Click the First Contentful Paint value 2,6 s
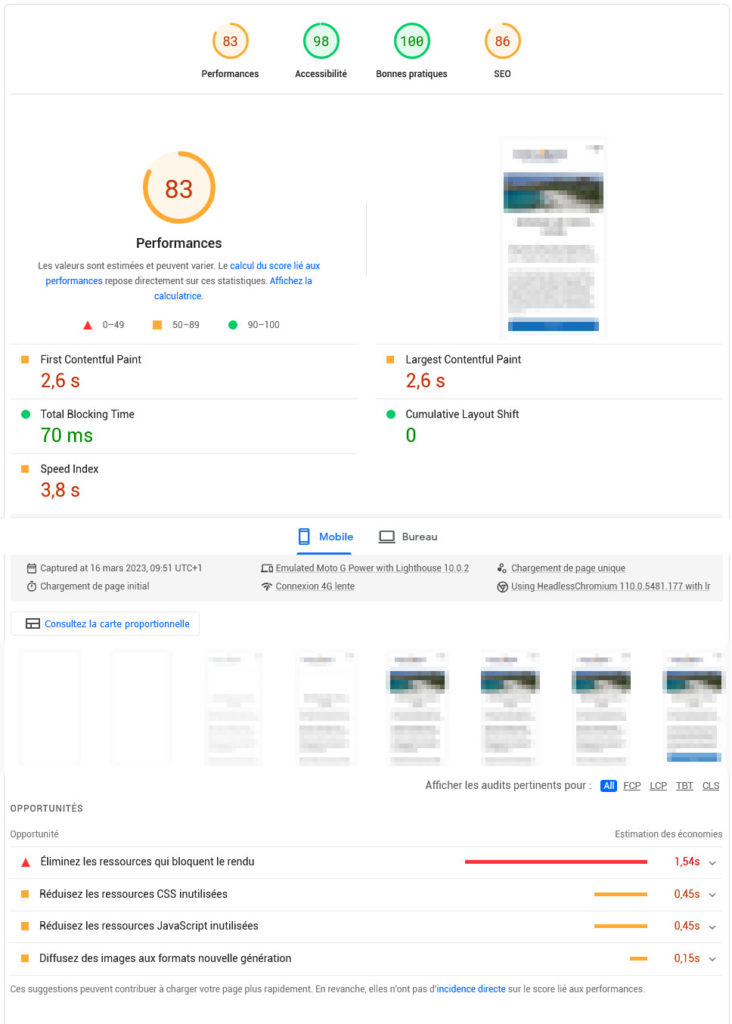The width and height of the screenshot is (732, 1024). click(x=60, y=381)
